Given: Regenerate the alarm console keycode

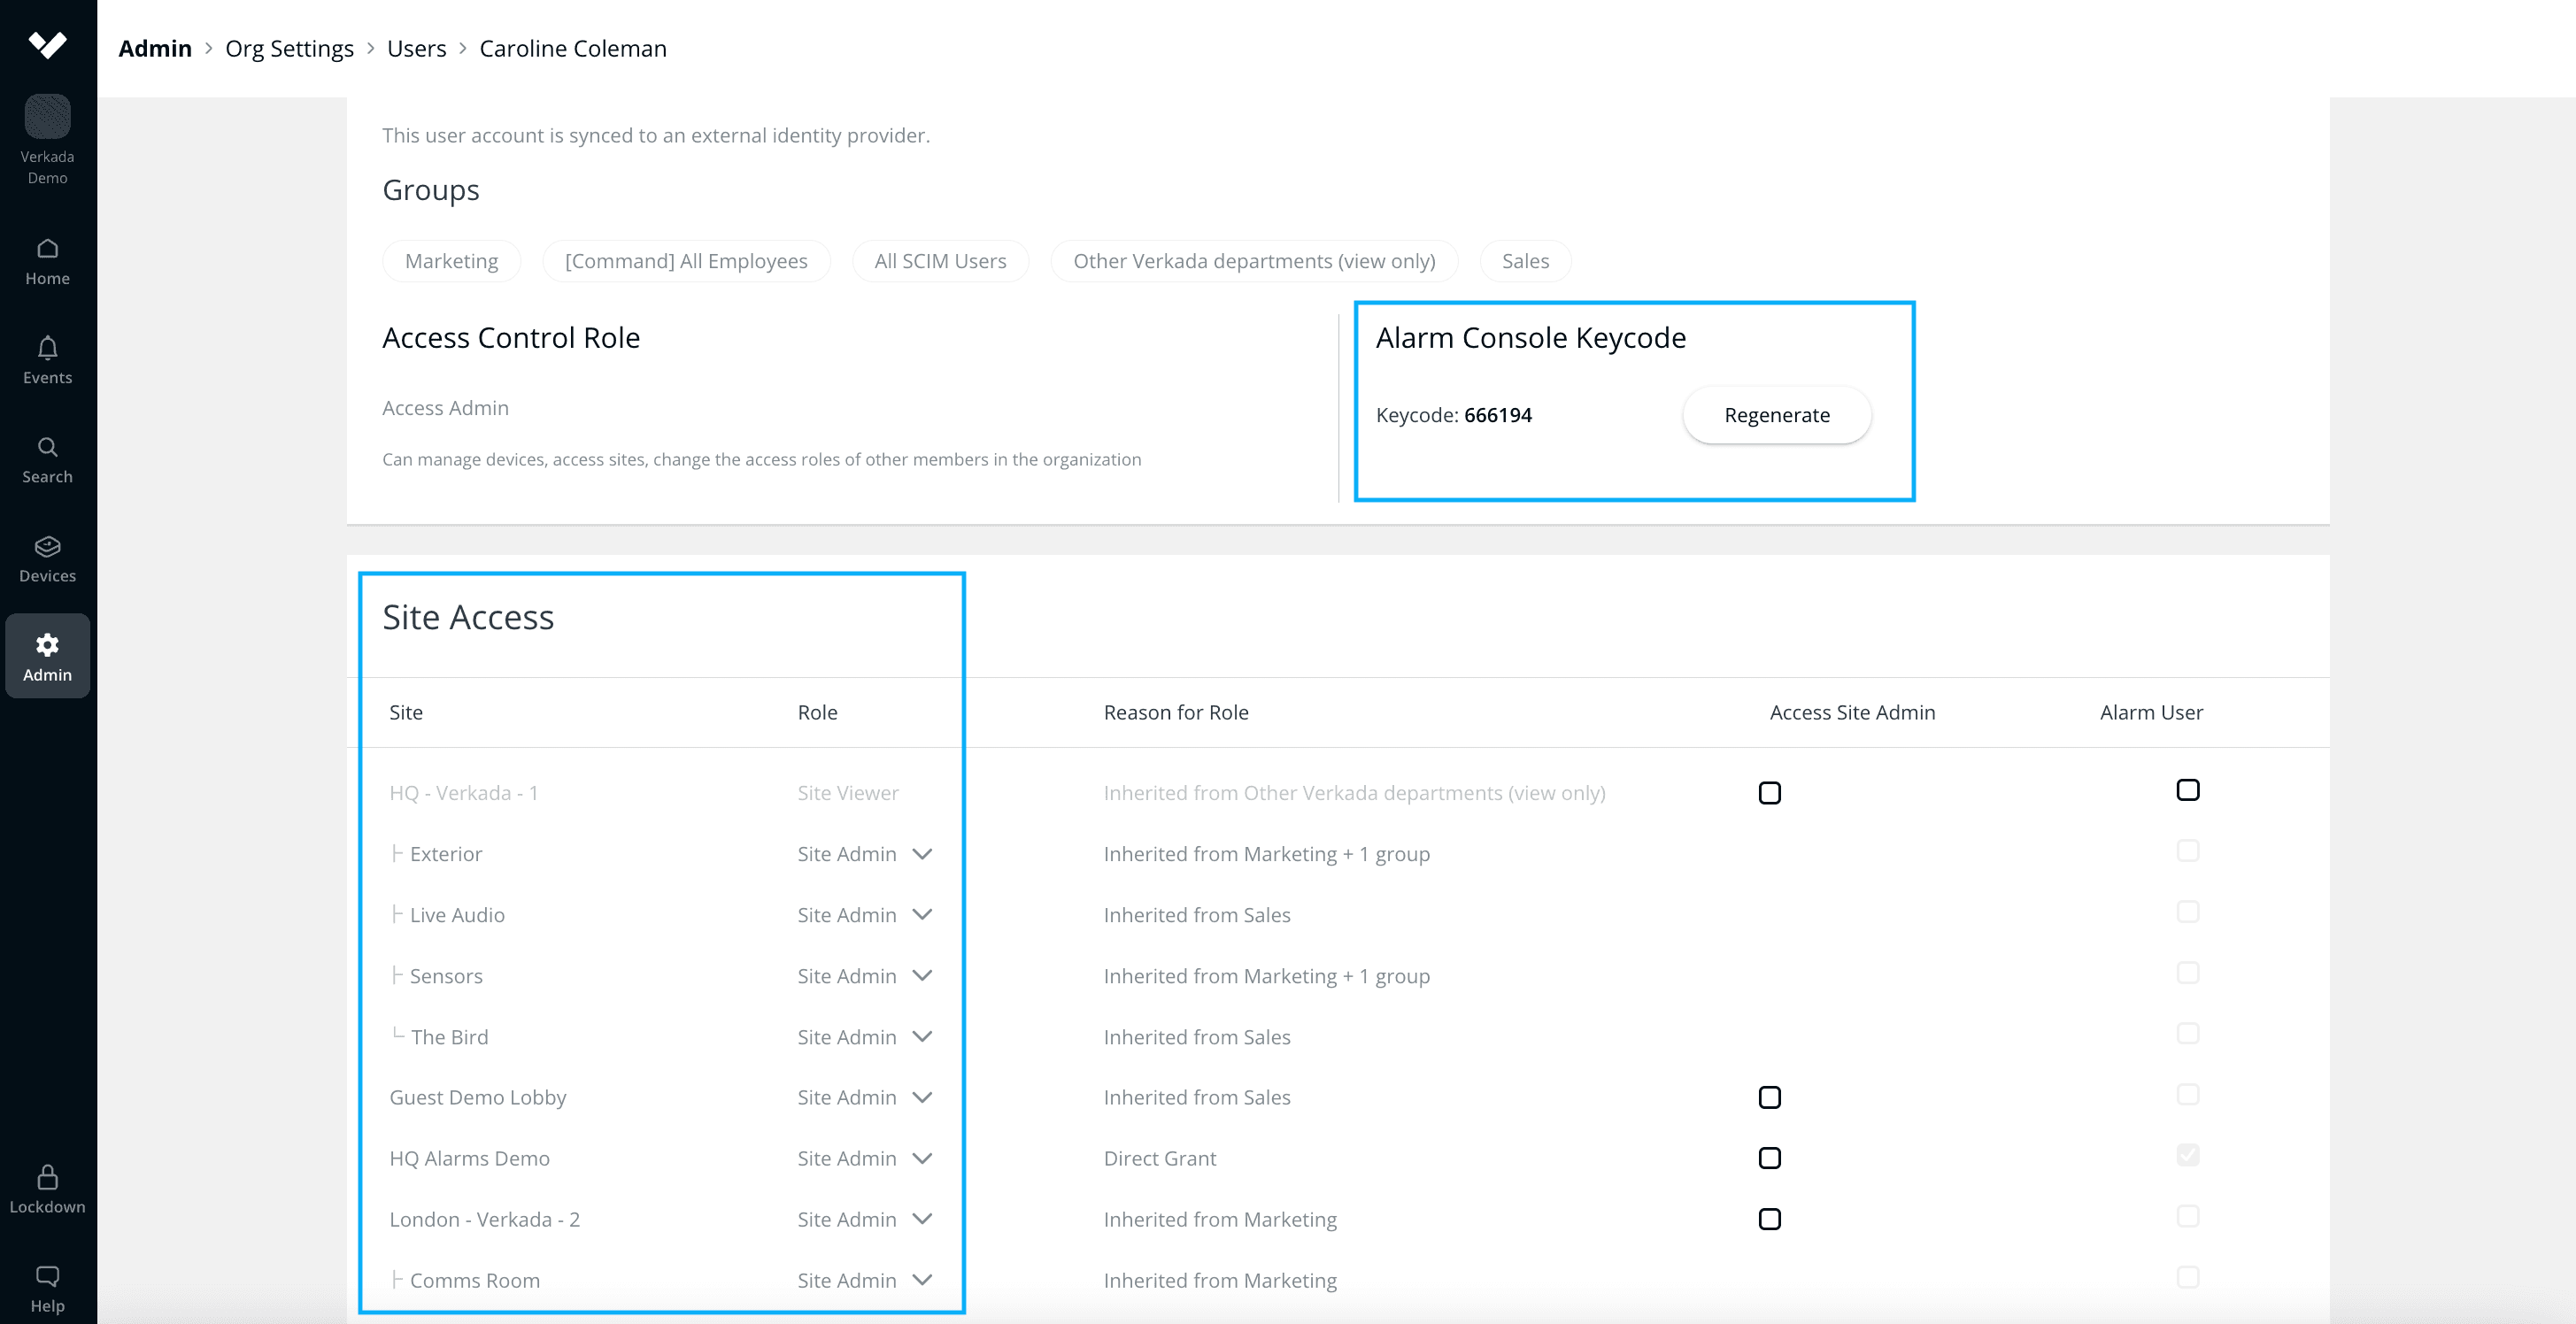Looking at the screenshot, I should pos(1776,415).
